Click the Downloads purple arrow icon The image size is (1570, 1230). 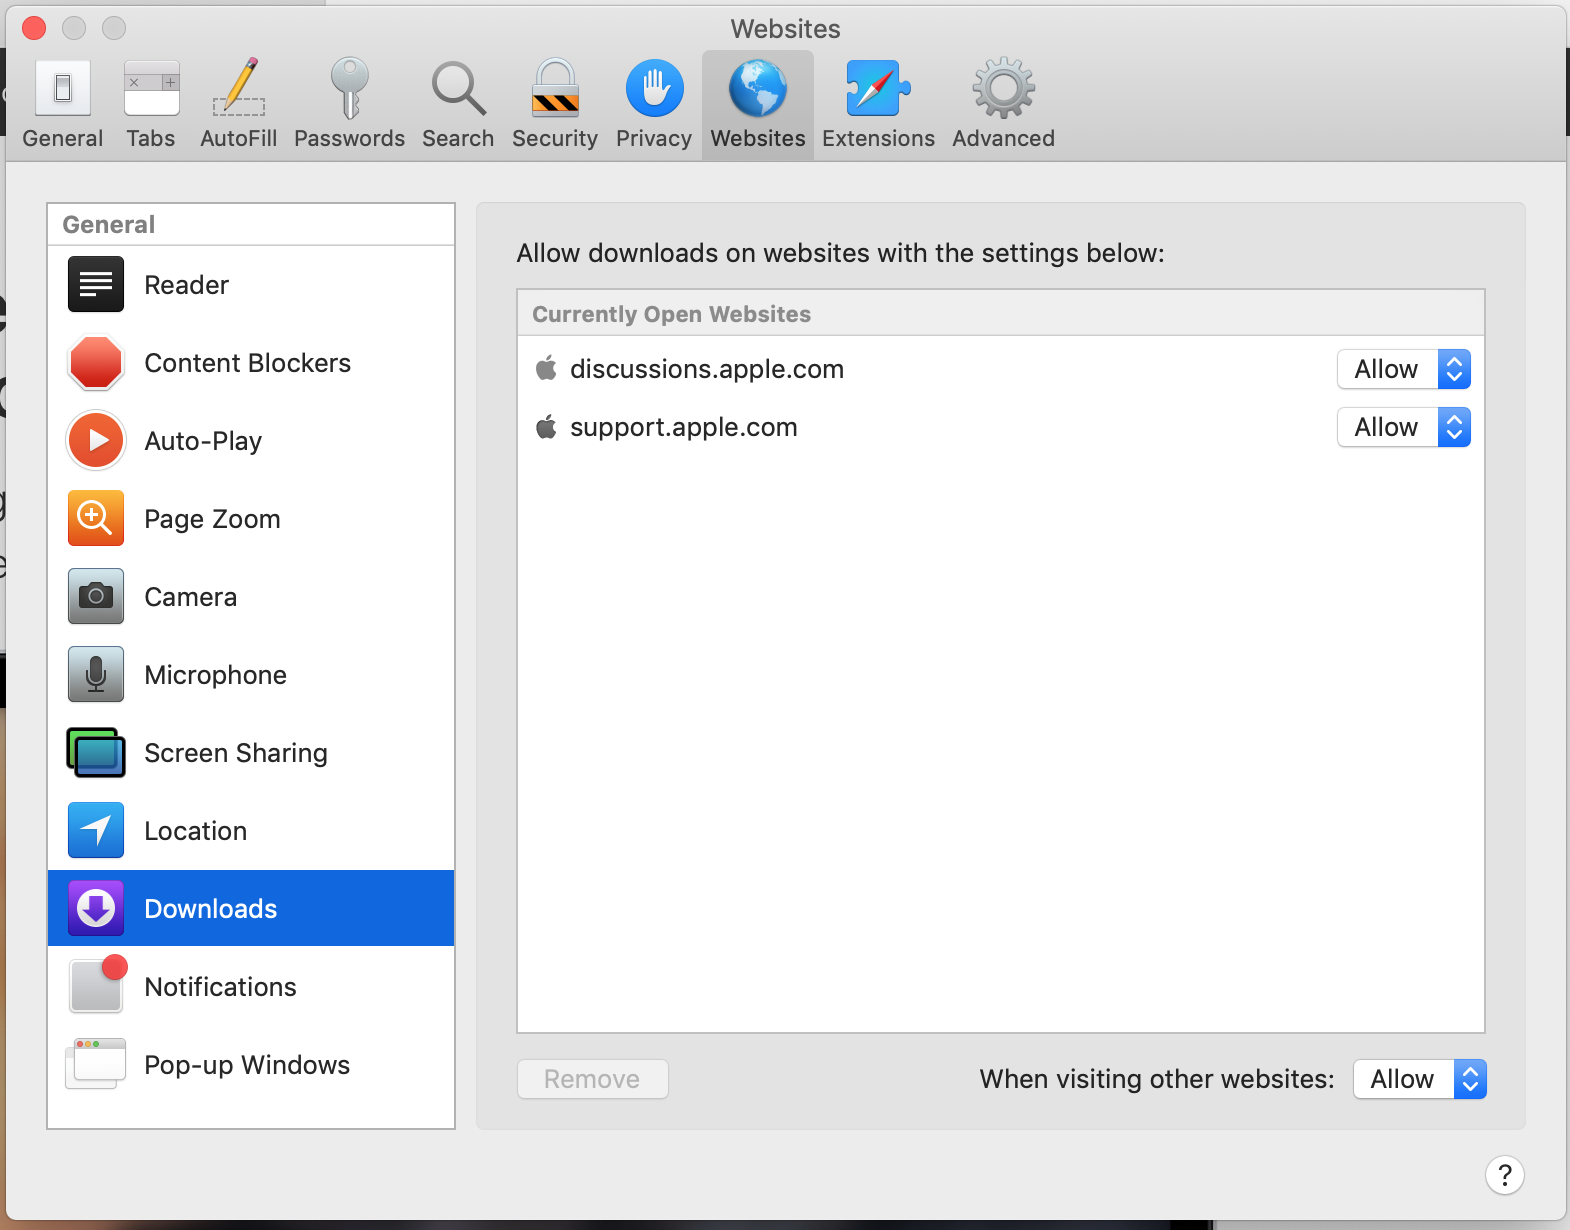[96, 908]
